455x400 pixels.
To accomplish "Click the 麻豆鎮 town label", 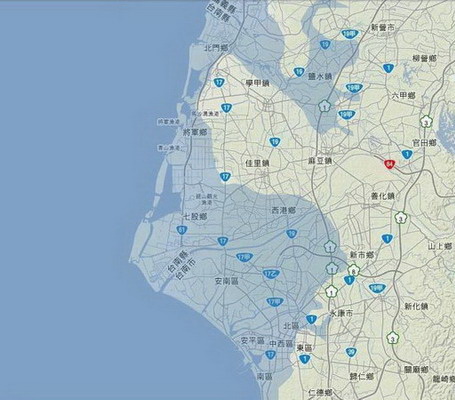I will tap(320, 161).
